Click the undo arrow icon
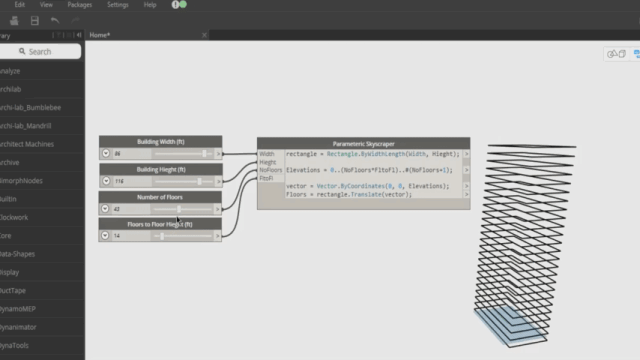This screenshot has height=360, width=640. click(55, 20)
